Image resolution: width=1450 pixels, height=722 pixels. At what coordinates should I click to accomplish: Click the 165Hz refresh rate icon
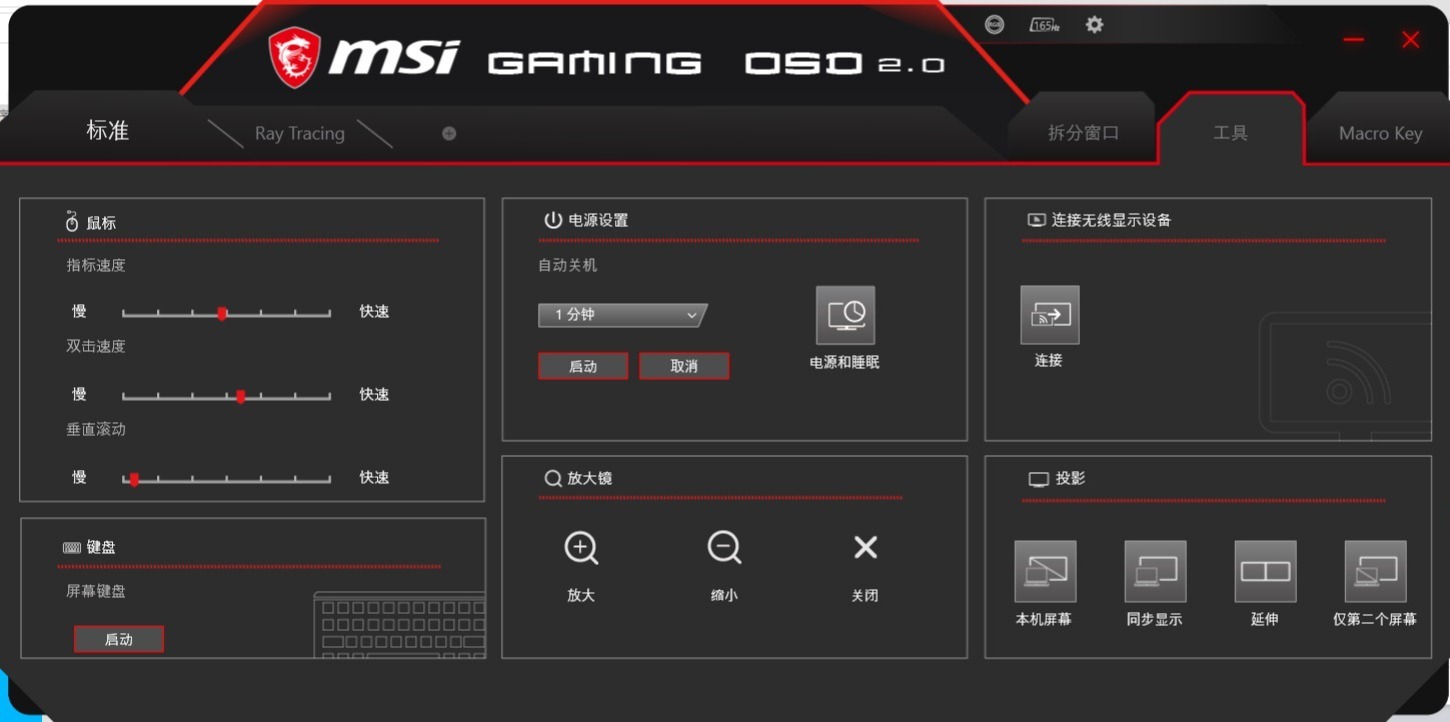(1044, 25)
